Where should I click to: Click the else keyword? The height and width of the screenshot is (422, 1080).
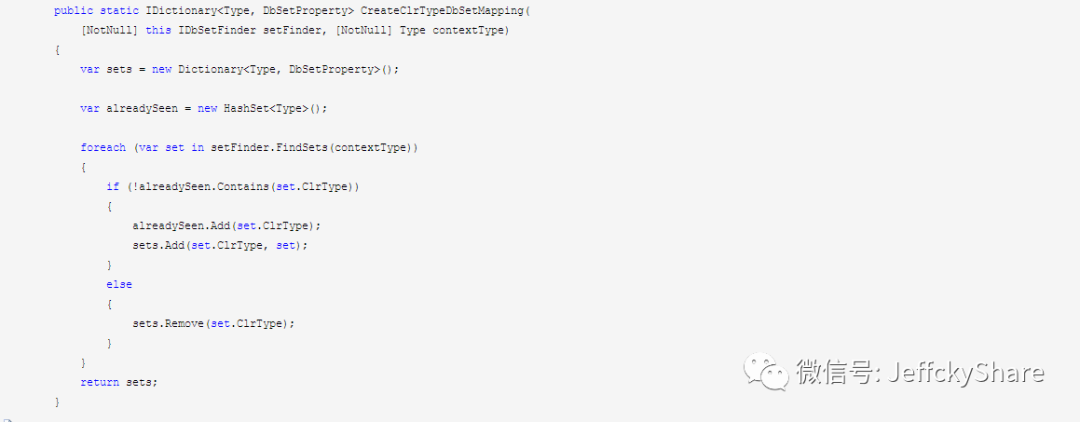click(x=119, y=284)
